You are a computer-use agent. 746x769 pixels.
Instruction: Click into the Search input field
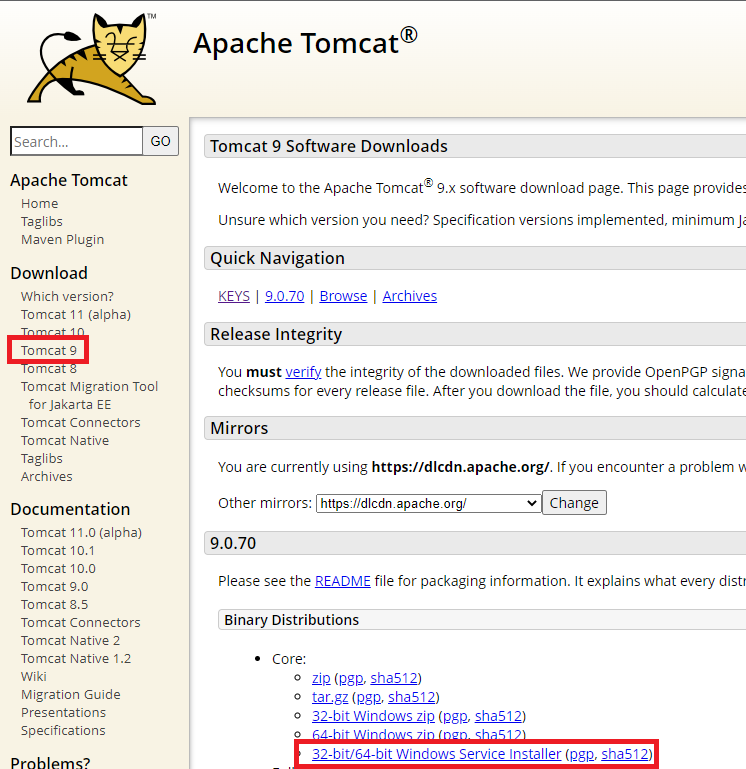[x=77, y=141]
